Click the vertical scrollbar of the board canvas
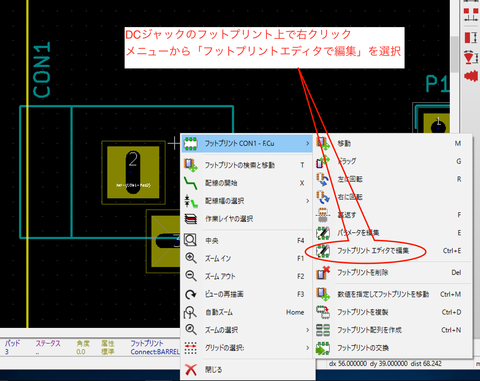This screenshot has width=480, height=381. (454, 53)
